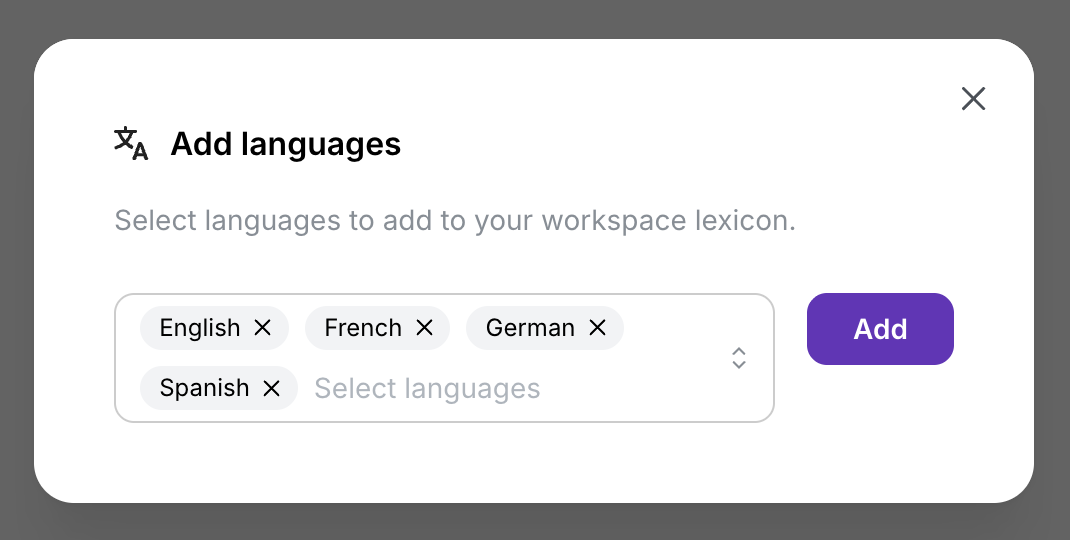Image resolution: width=1070 pixels, height=540 pixels.
Task: Expand the language selector with chevron arrows
Action: pyautogui.click(x=739, y=358)
